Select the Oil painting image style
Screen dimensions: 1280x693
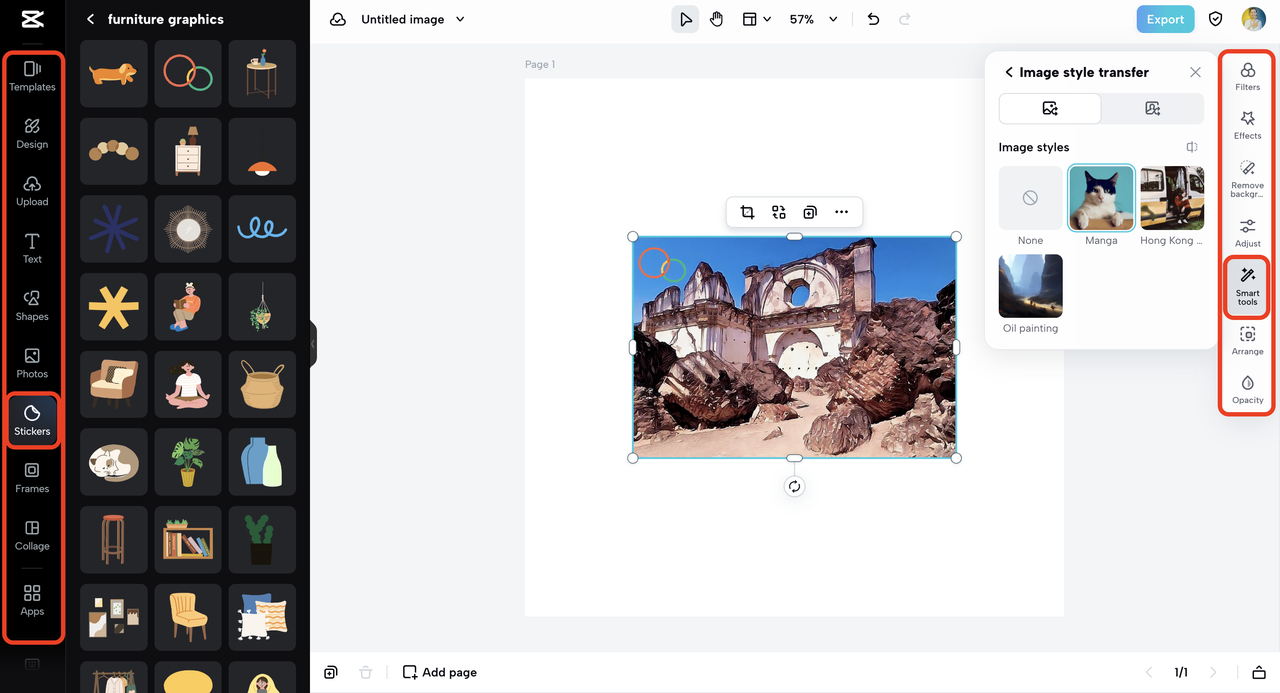pyautogui.click(x=1030, y=286)
